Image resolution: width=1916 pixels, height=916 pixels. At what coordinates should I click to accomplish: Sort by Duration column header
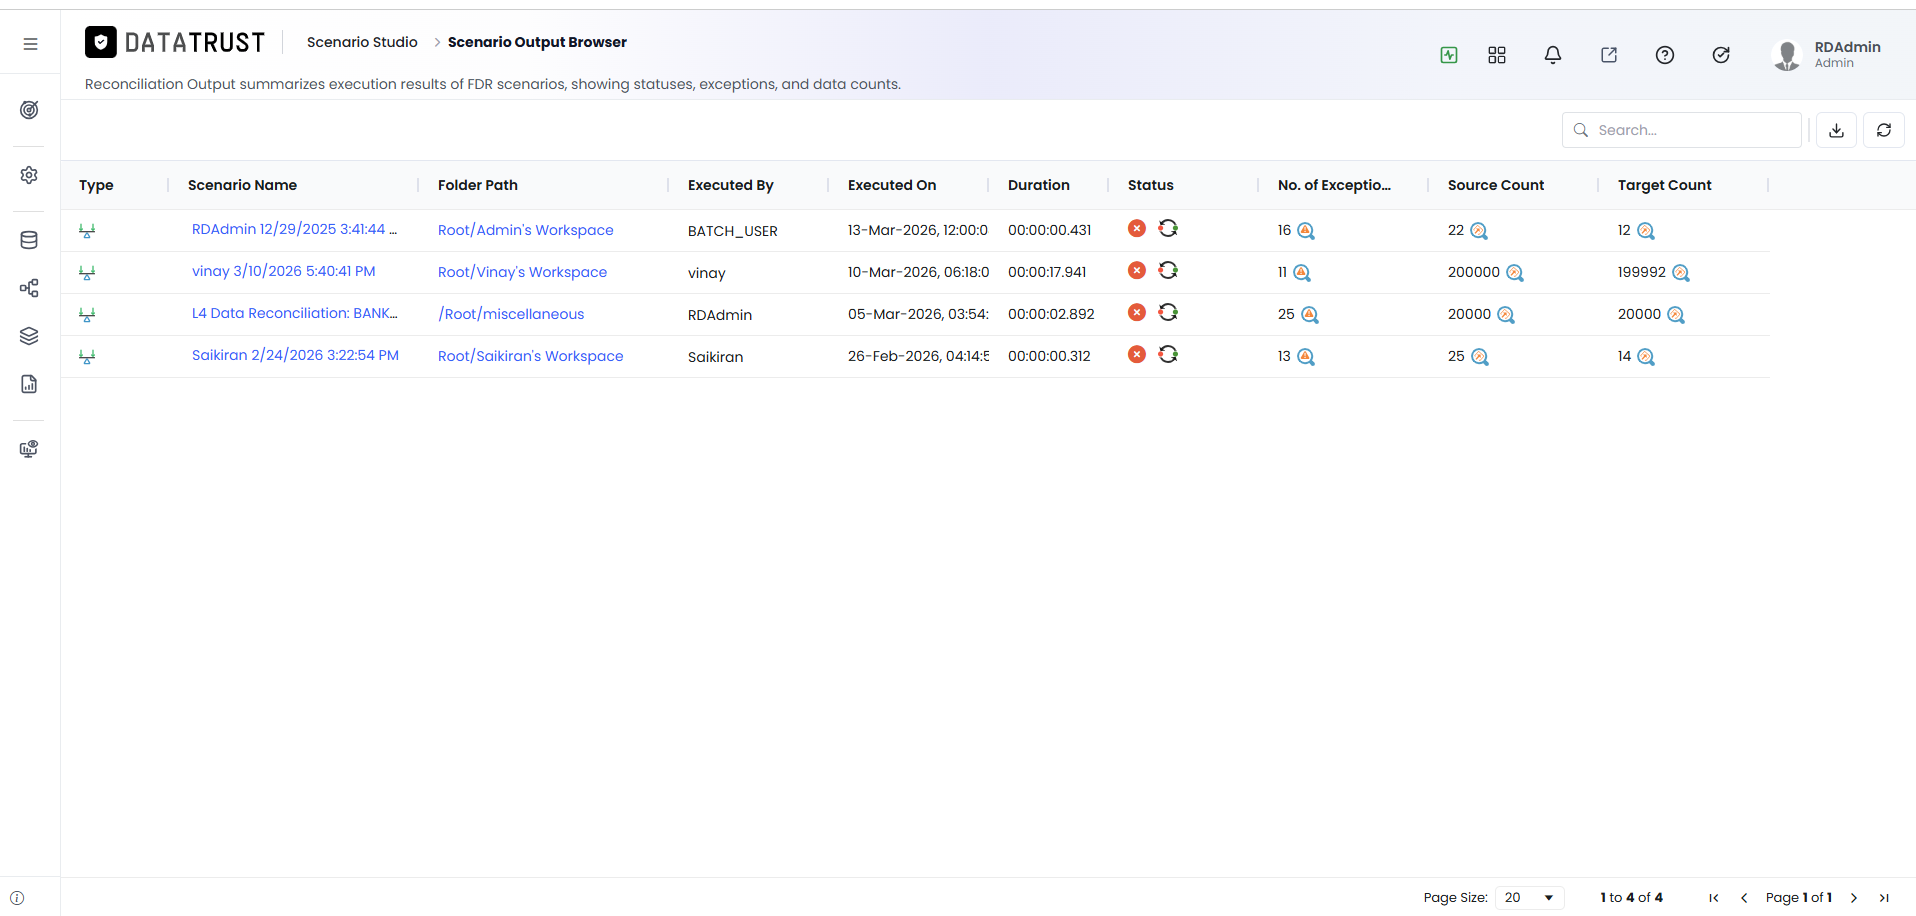pyautogui.click(x=1039, y=185)
